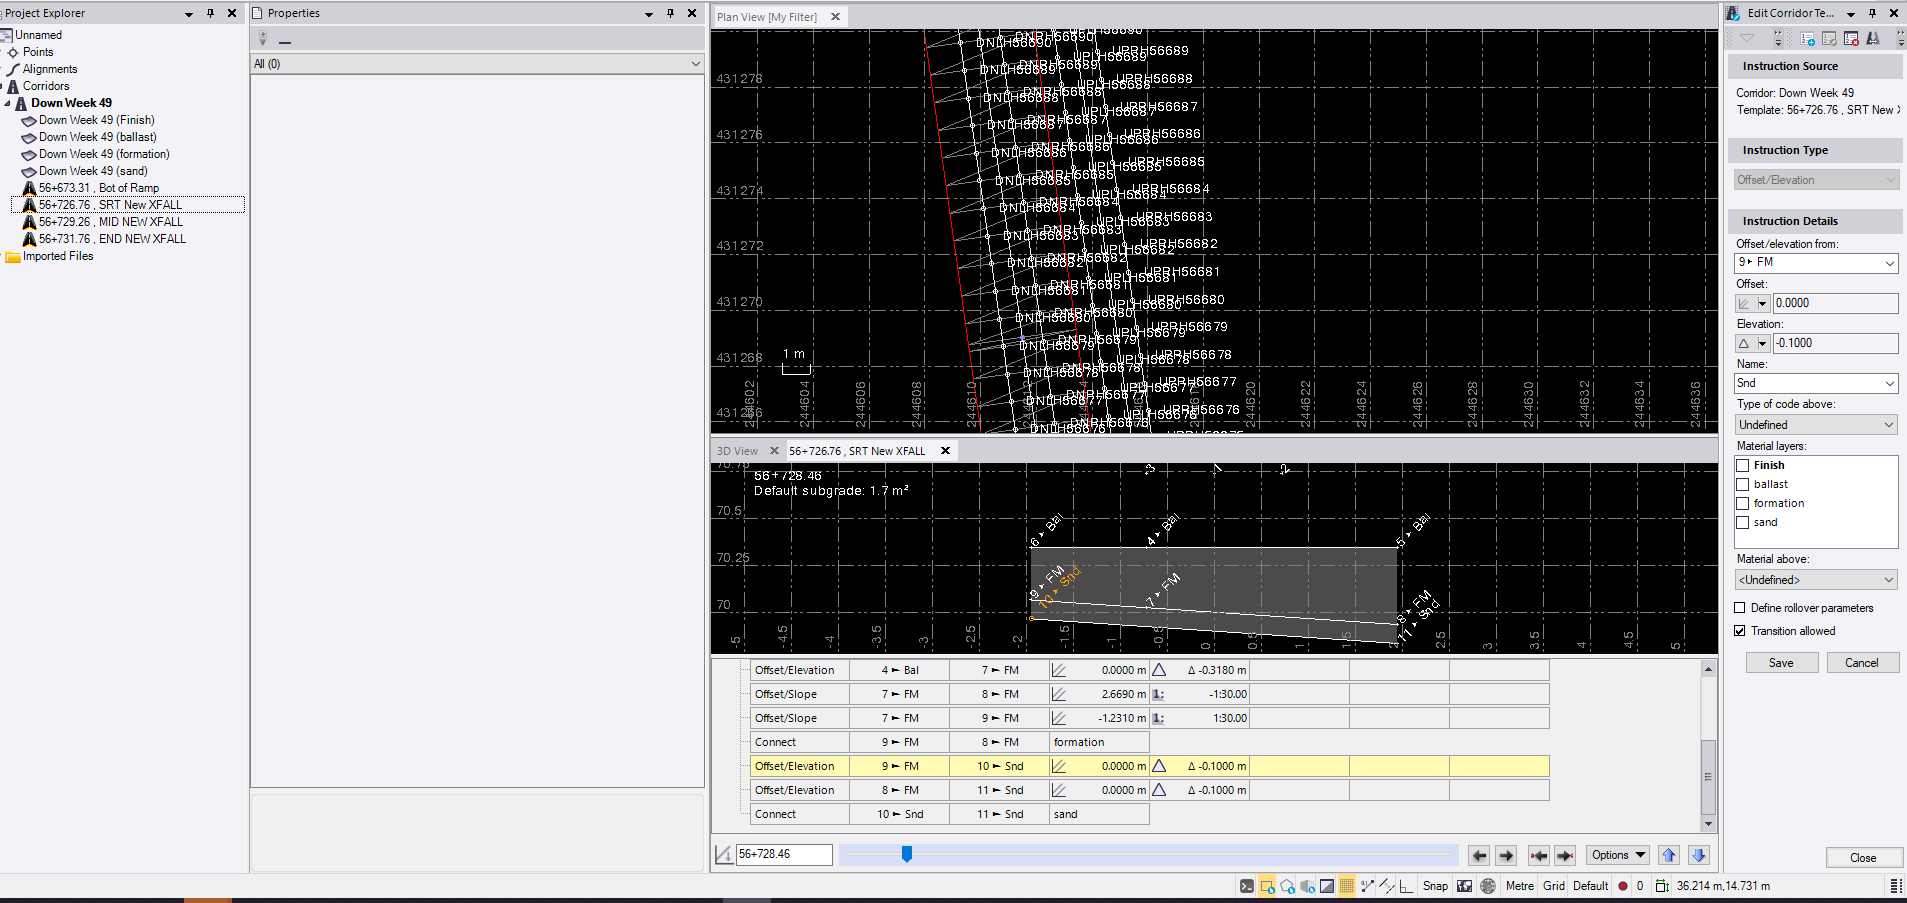Uncheck Transition allowed

click(1740, 631)
